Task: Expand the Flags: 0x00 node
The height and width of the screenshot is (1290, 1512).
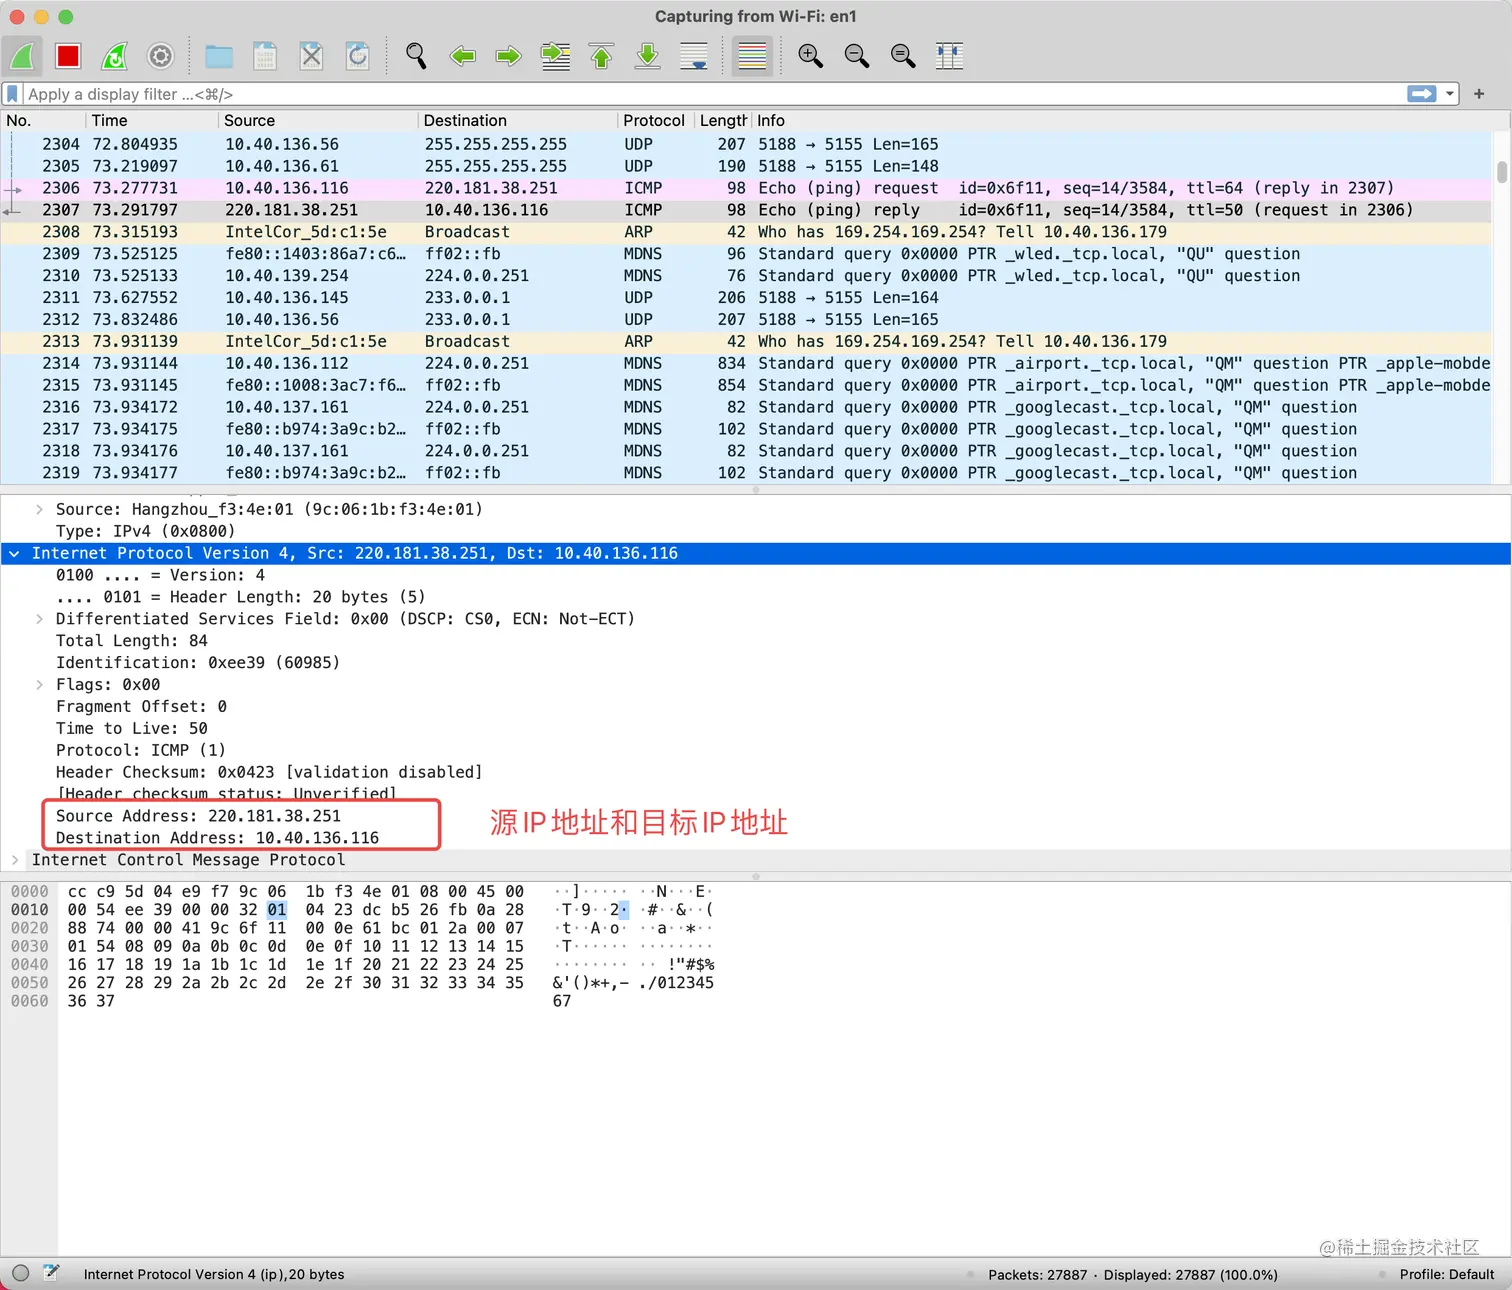Action: (x=39, y=685)
